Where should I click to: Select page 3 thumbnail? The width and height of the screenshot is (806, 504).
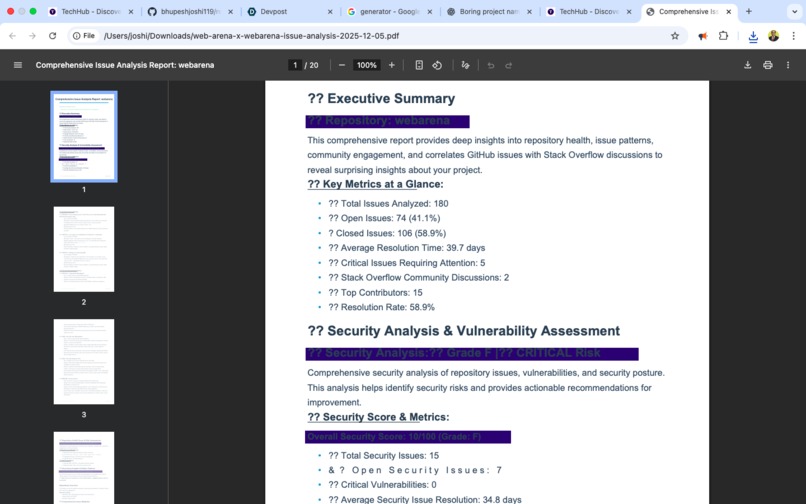(84, 362)
